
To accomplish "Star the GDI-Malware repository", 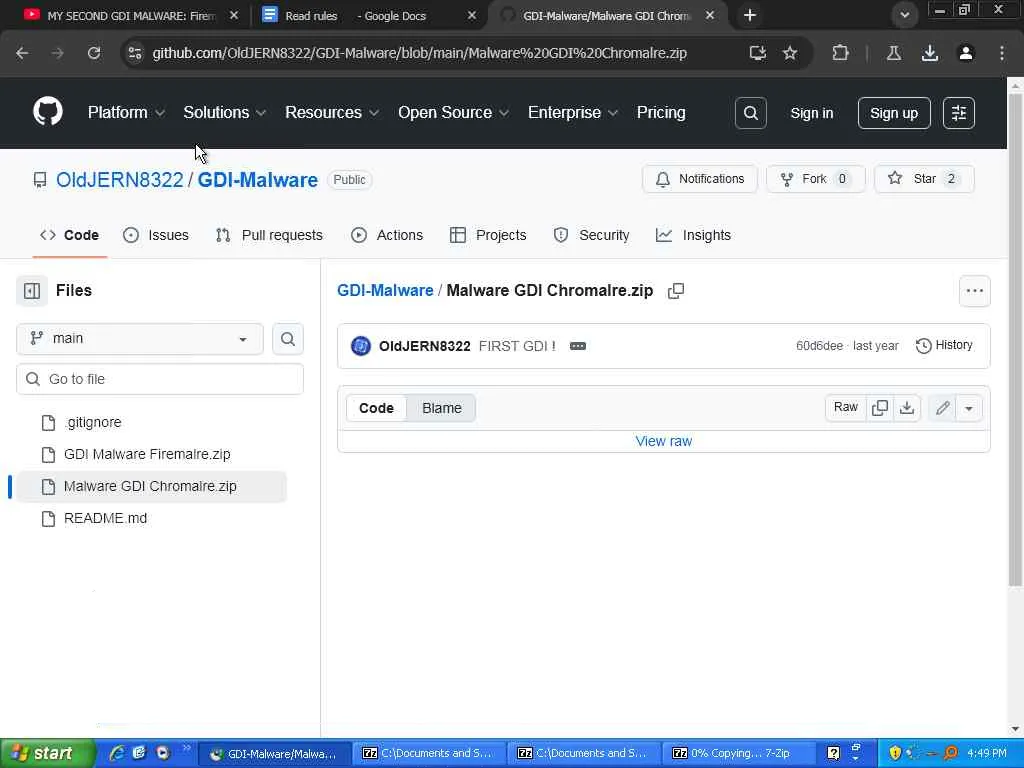I will [x=924, y=179].
